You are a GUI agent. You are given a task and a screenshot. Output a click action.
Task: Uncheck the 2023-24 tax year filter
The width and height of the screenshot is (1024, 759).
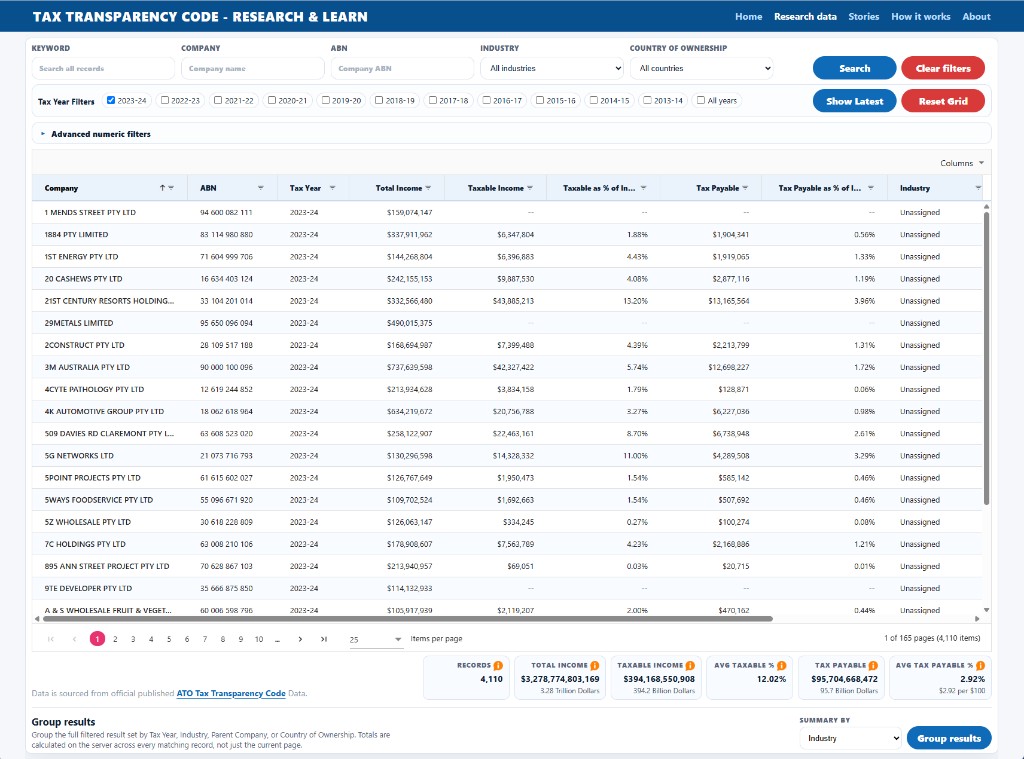coord(111,100)
